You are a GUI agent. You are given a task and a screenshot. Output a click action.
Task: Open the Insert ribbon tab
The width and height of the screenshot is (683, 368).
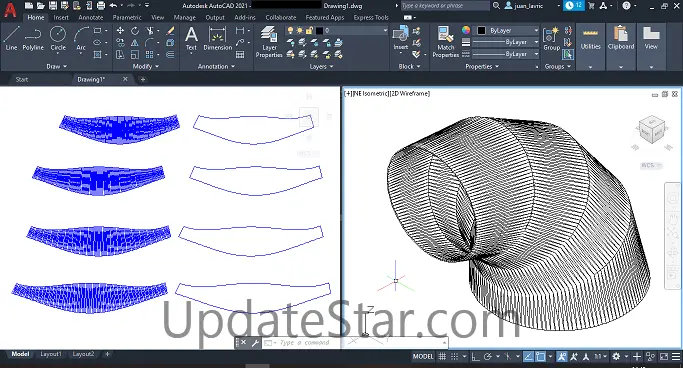61,17
